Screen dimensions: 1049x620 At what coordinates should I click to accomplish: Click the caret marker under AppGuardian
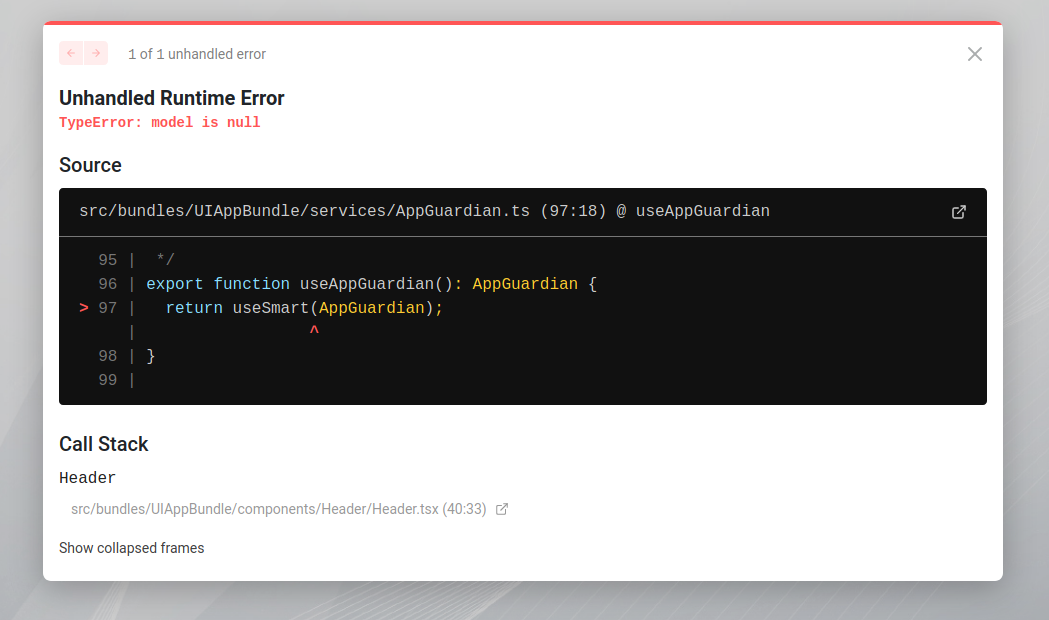[313, 331]
